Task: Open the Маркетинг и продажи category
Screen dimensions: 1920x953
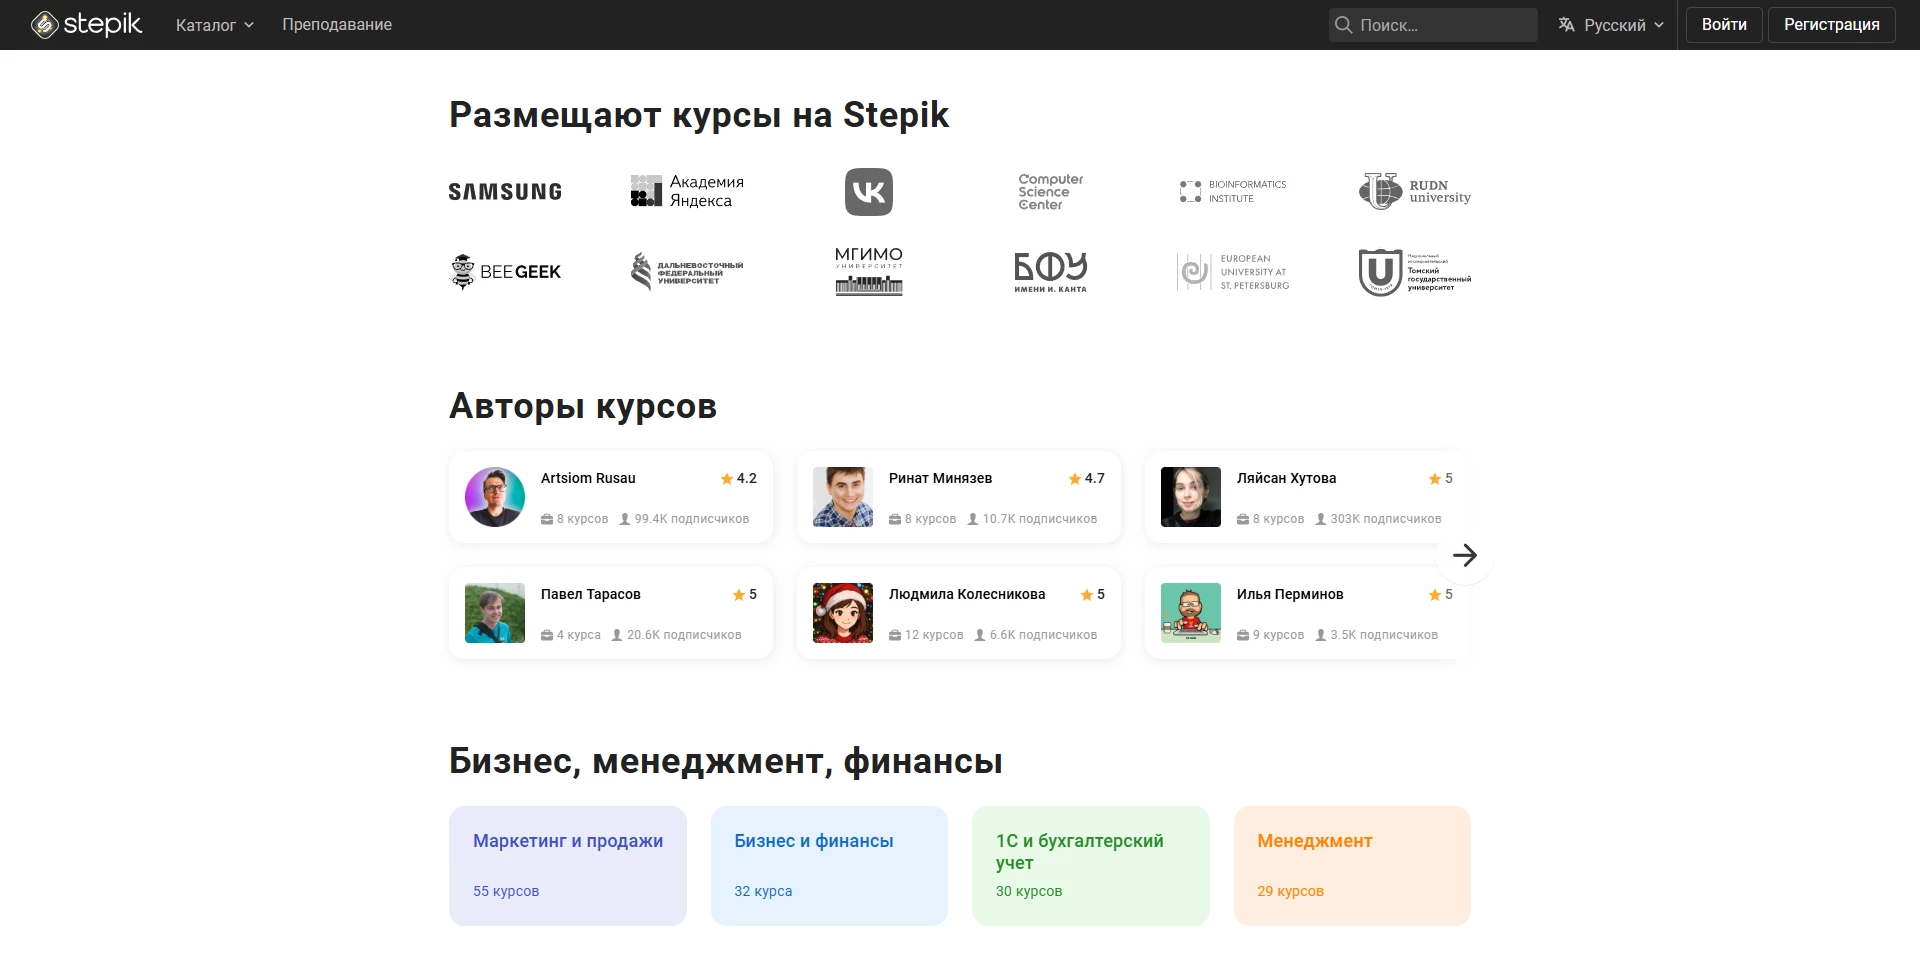Action: click(567, 865)
